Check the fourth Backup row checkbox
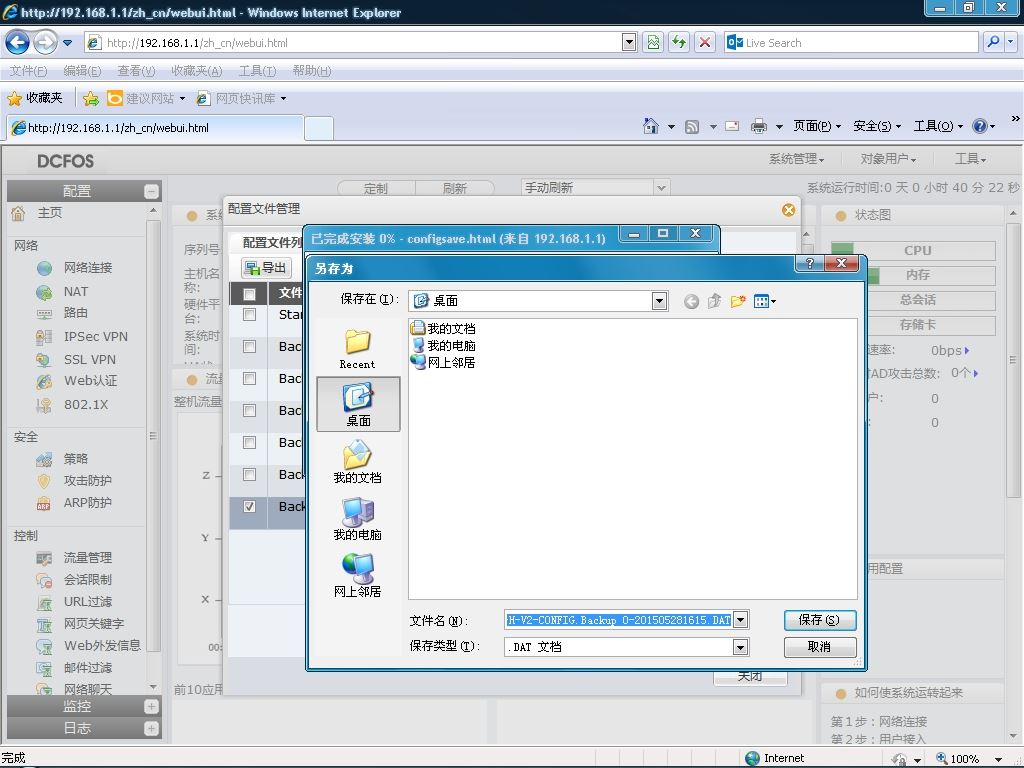This screenshot has height=768, width=1024. [249, 442]
